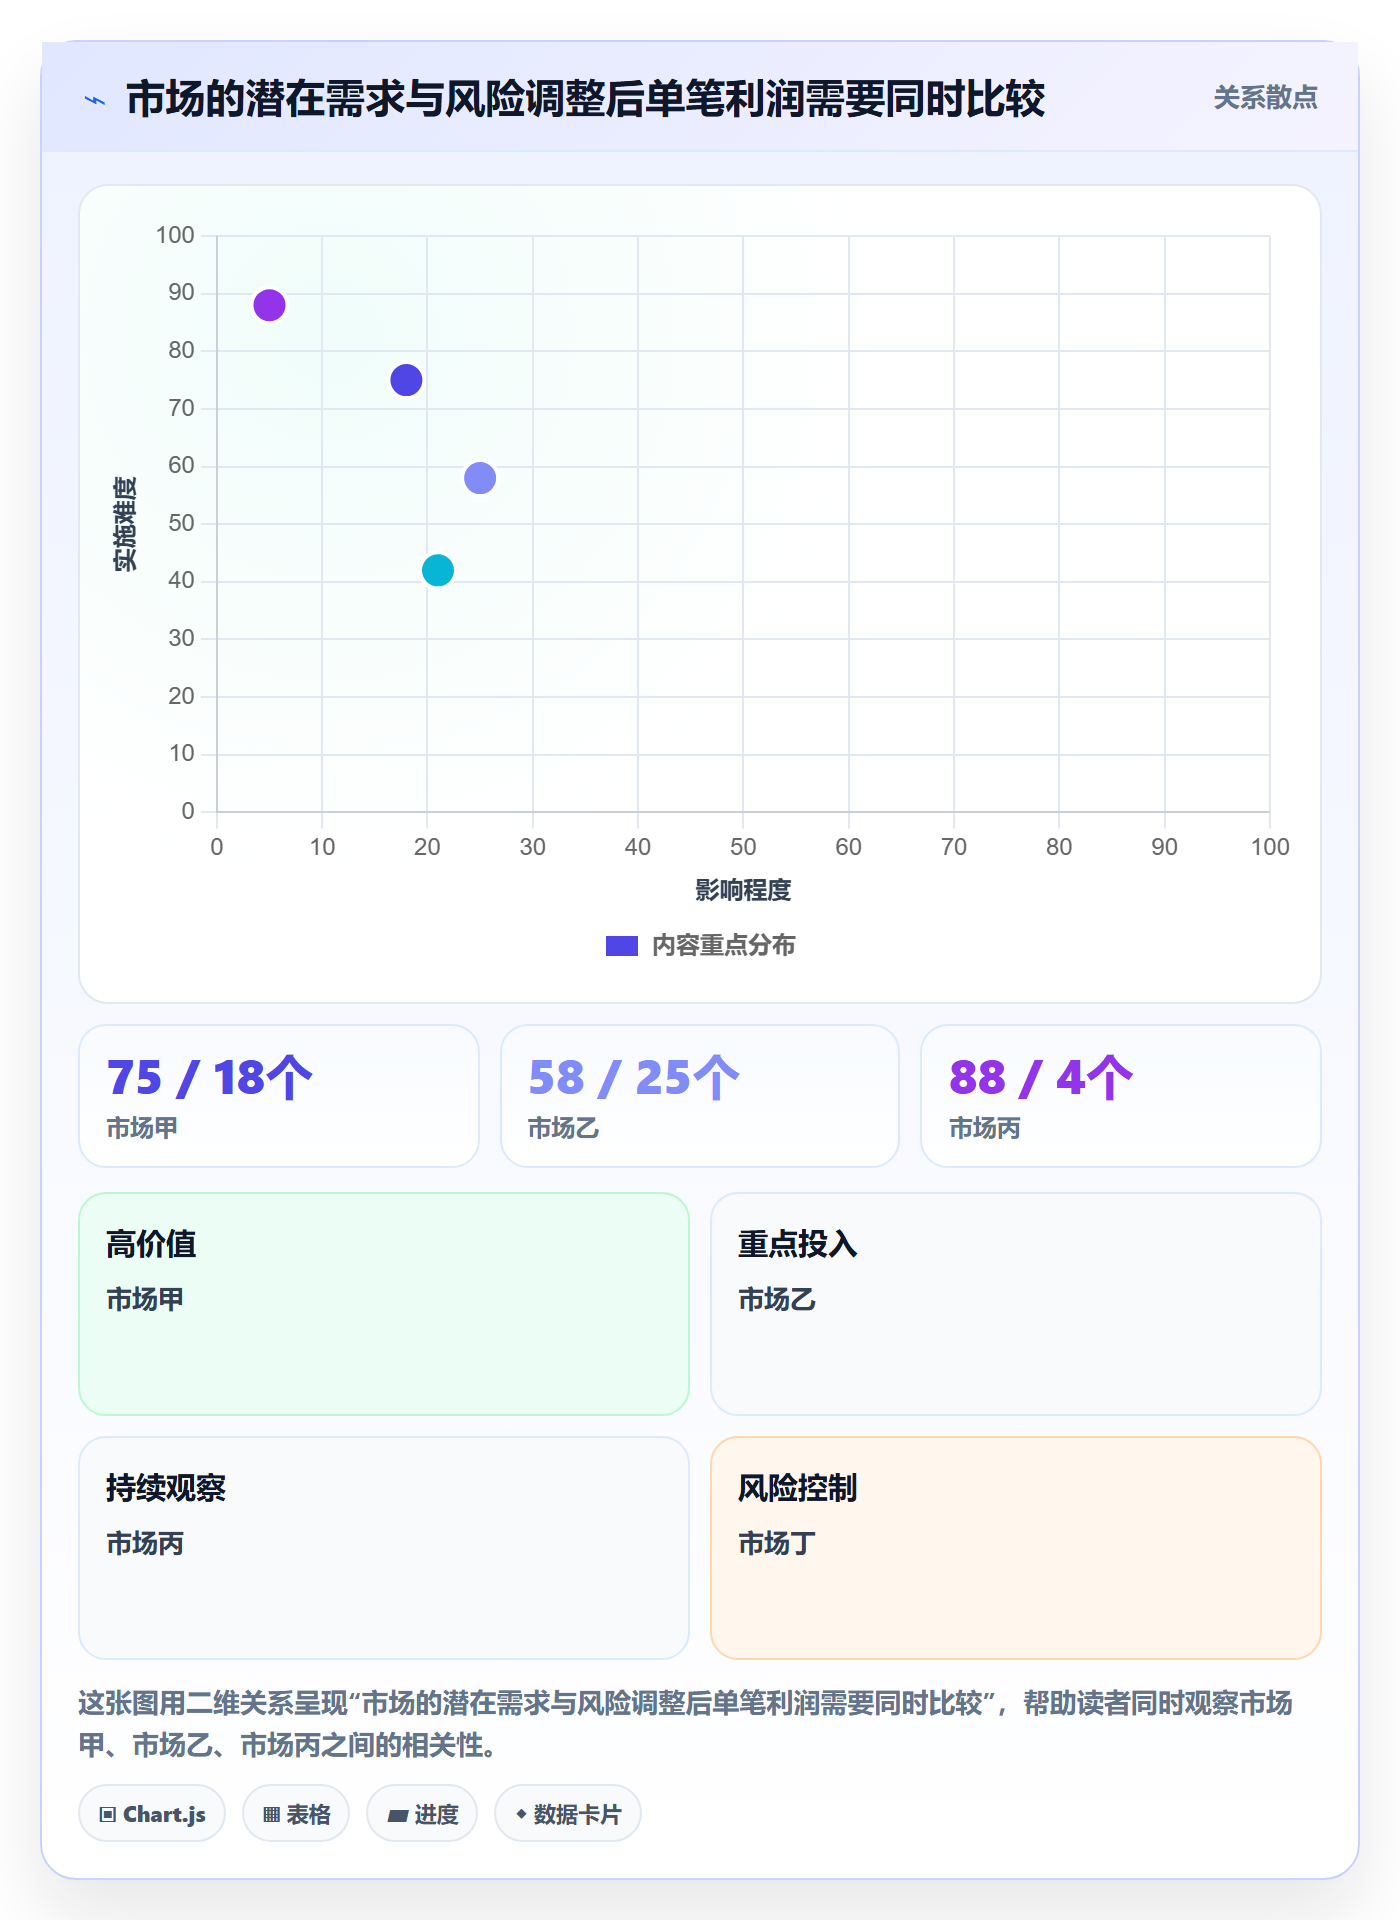The width and height of the screenshot is (1400, 1920).
Task: Click the Chart.js tag chip
Action: (x=152, y=1813)
